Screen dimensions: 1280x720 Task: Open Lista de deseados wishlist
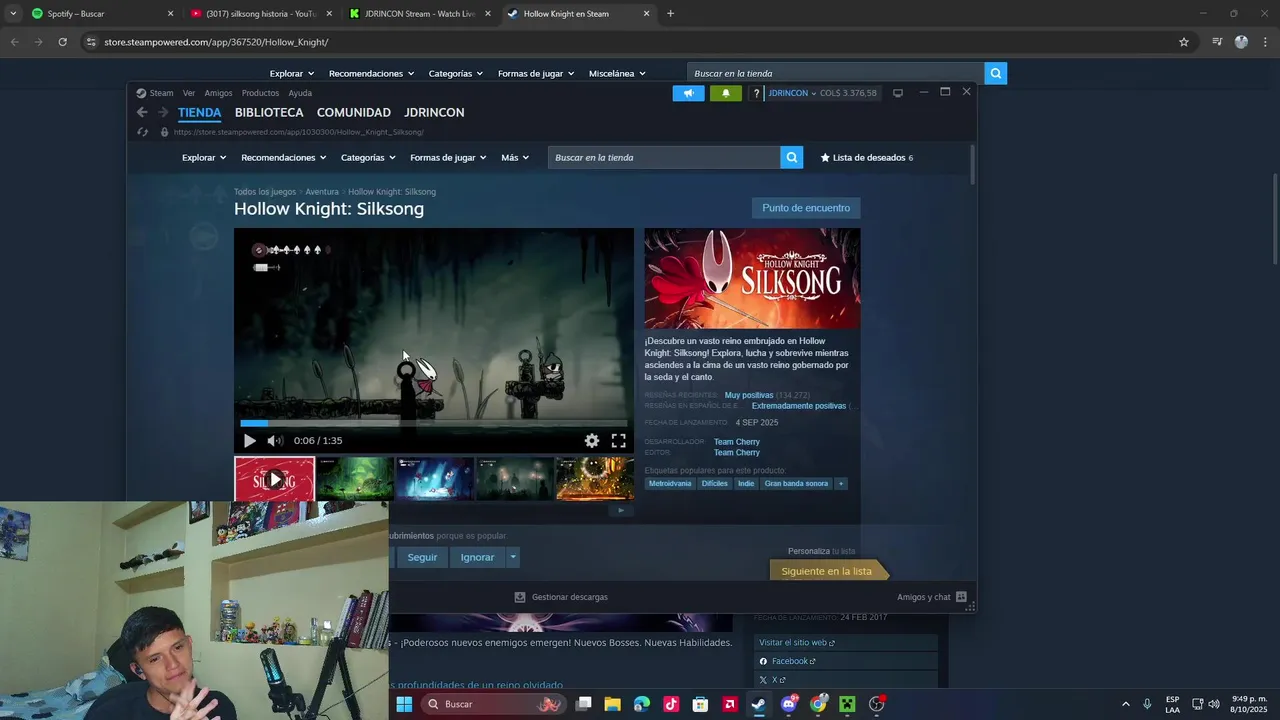(x=866, y=157)
